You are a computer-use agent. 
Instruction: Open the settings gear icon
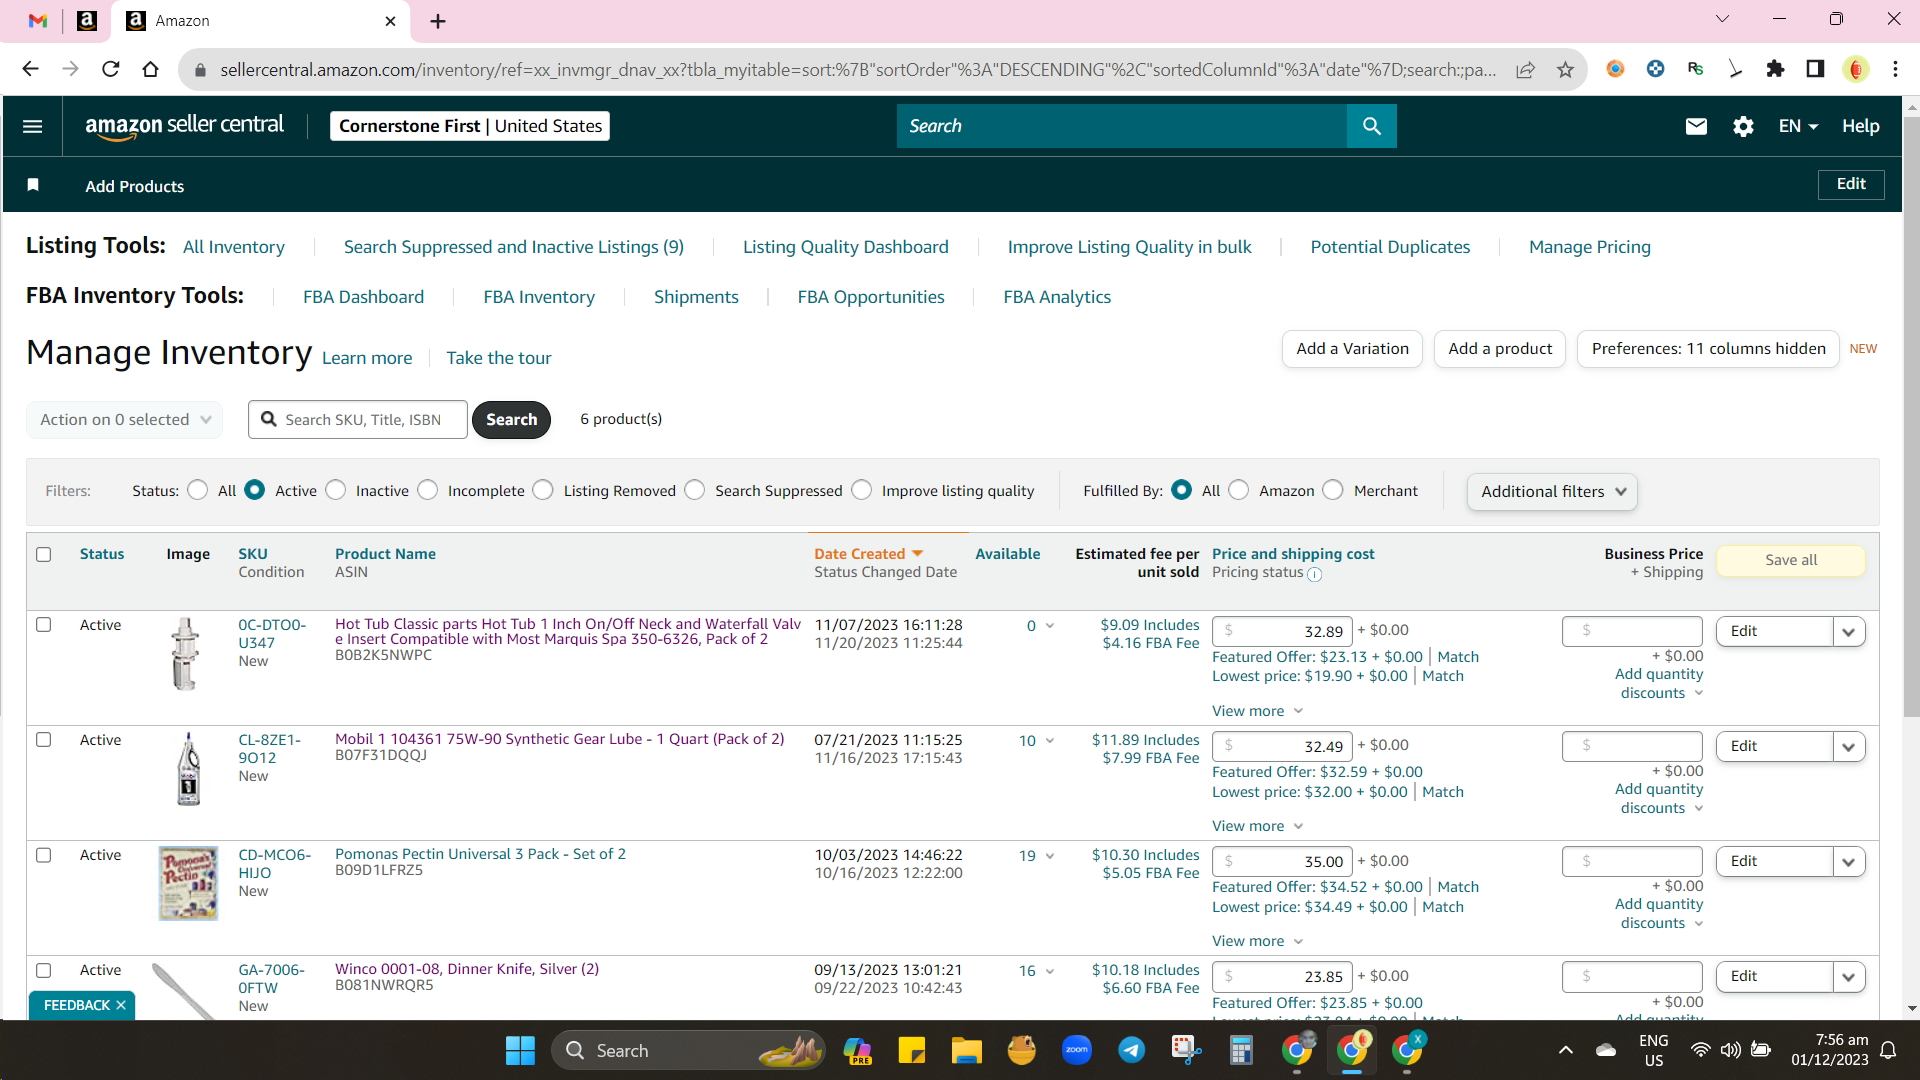click(1743, 126)
